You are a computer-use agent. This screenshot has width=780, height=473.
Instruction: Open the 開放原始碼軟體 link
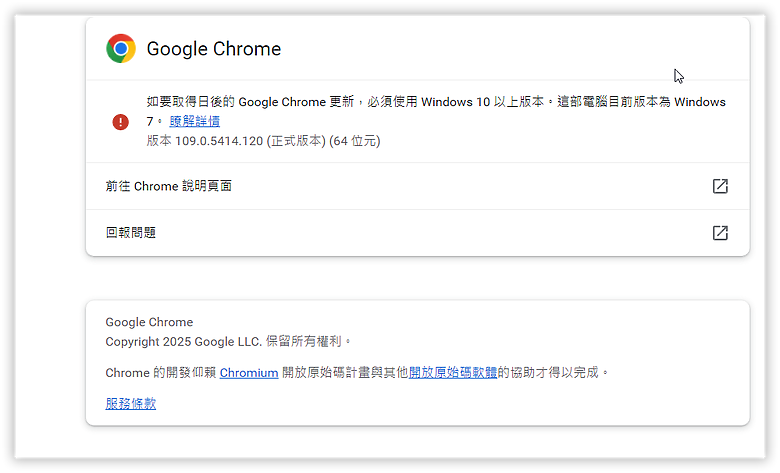click(453, 373)
